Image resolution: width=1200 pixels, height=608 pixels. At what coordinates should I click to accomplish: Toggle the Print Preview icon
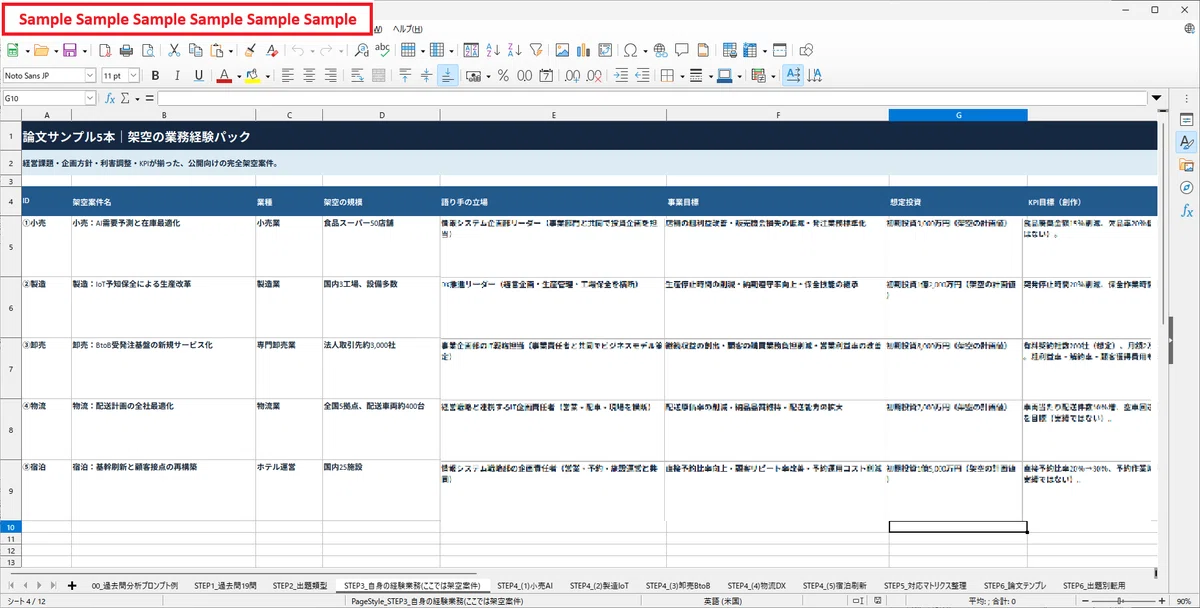[147, 50]
